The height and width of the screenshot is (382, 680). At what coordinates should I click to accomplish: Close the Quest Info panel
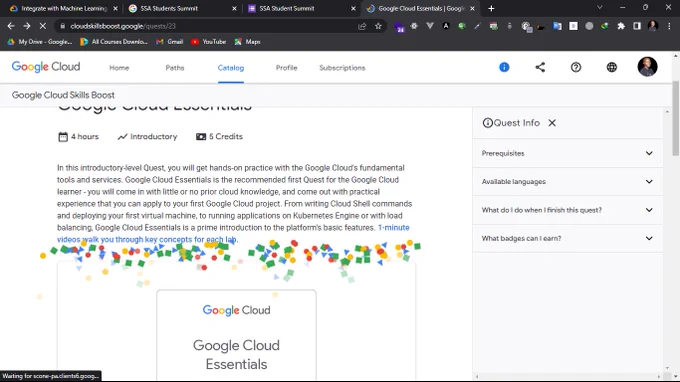point(552,123)
